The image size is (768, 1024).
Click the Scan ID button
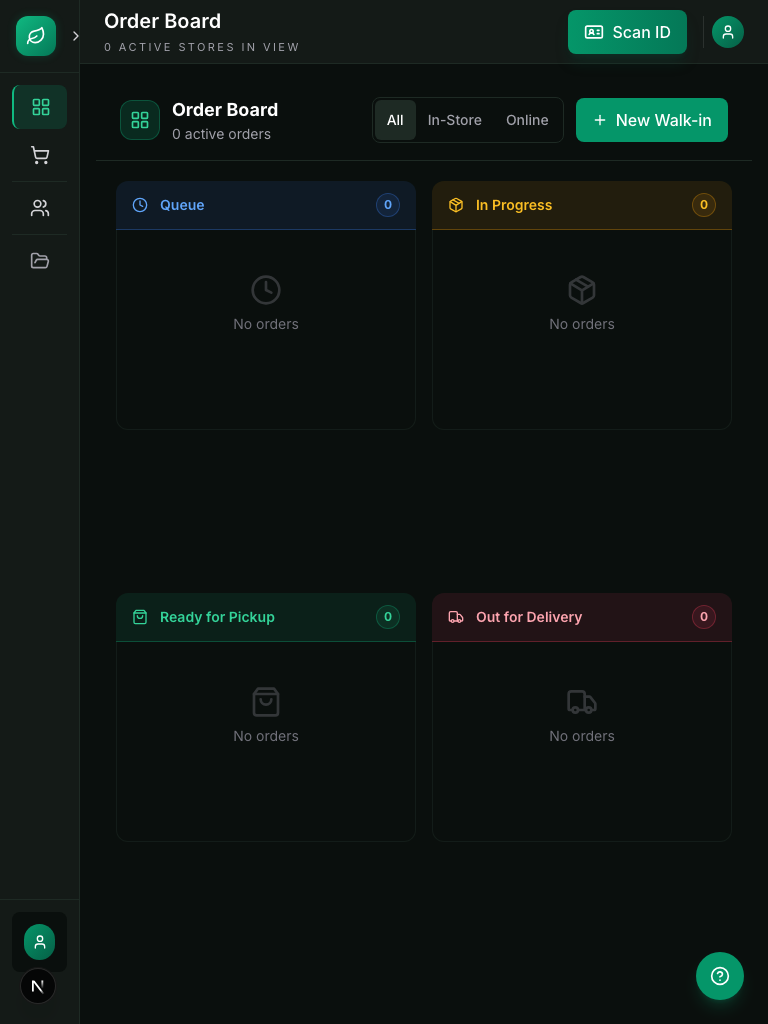[x=627, y=32]
